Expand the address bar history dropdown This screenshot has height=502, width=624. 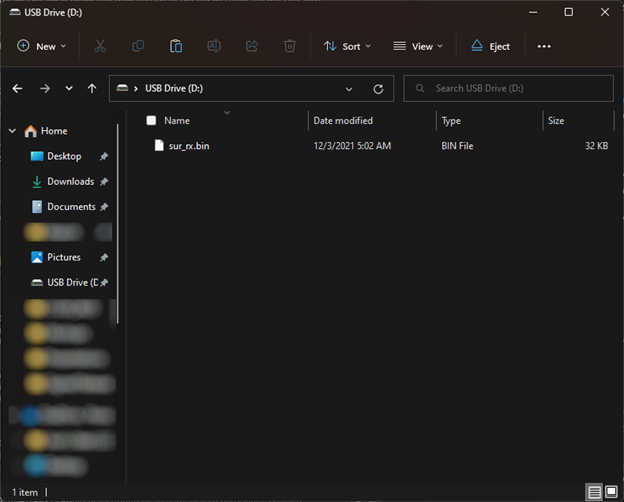coord(349,89)
